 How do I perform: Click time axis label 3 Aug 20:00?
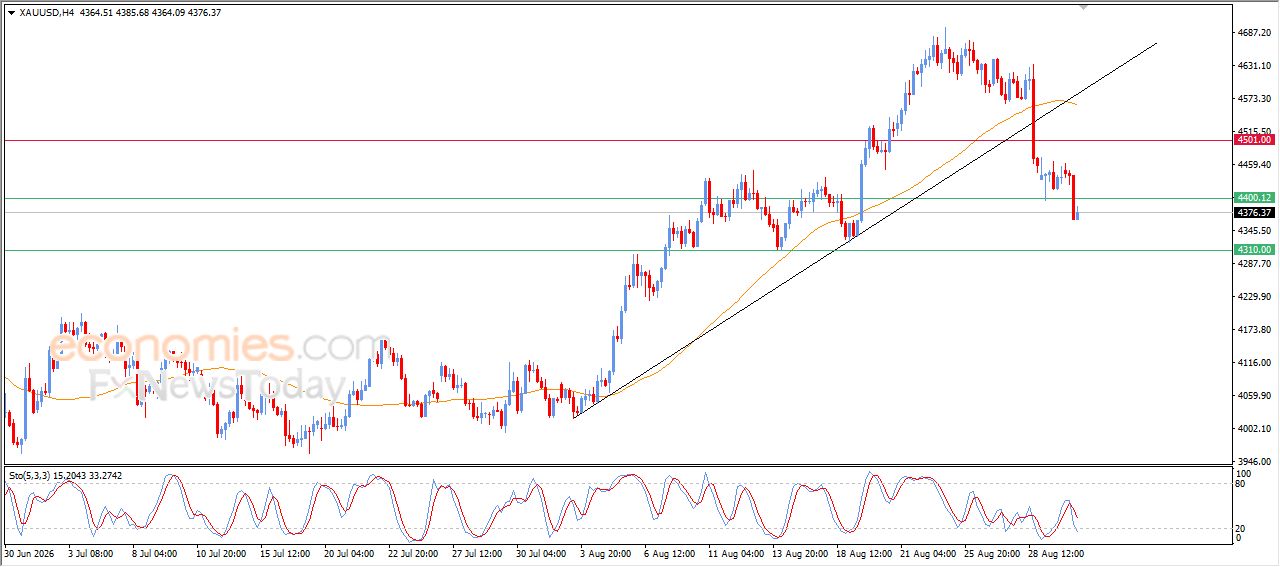click(604, 552)
